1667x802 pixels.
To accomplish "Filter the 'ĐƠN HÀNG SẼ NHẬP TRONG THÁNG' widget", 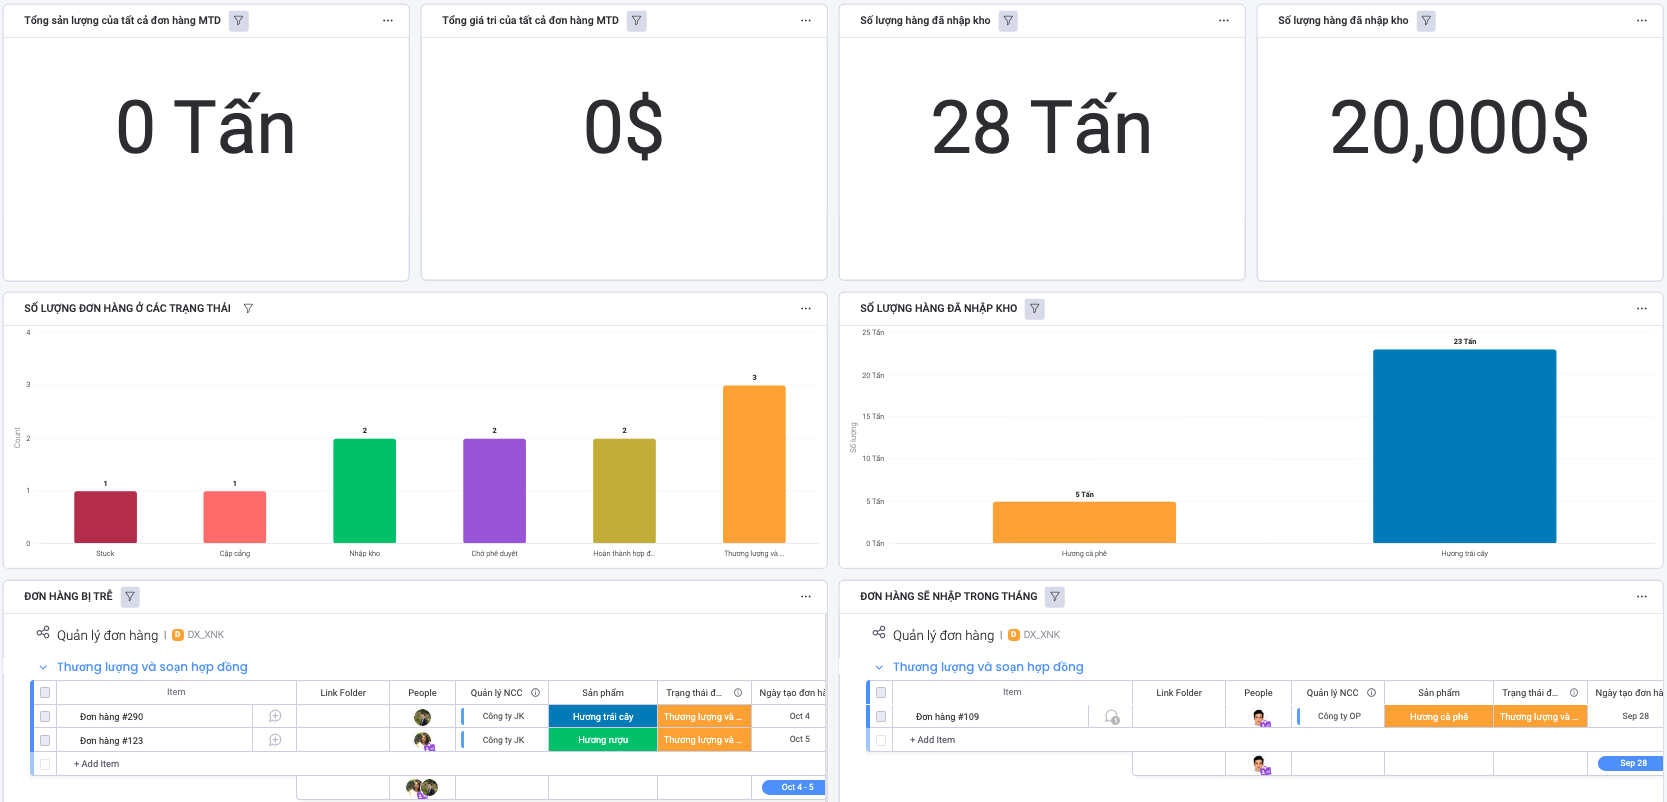I will pos(1054,597).
